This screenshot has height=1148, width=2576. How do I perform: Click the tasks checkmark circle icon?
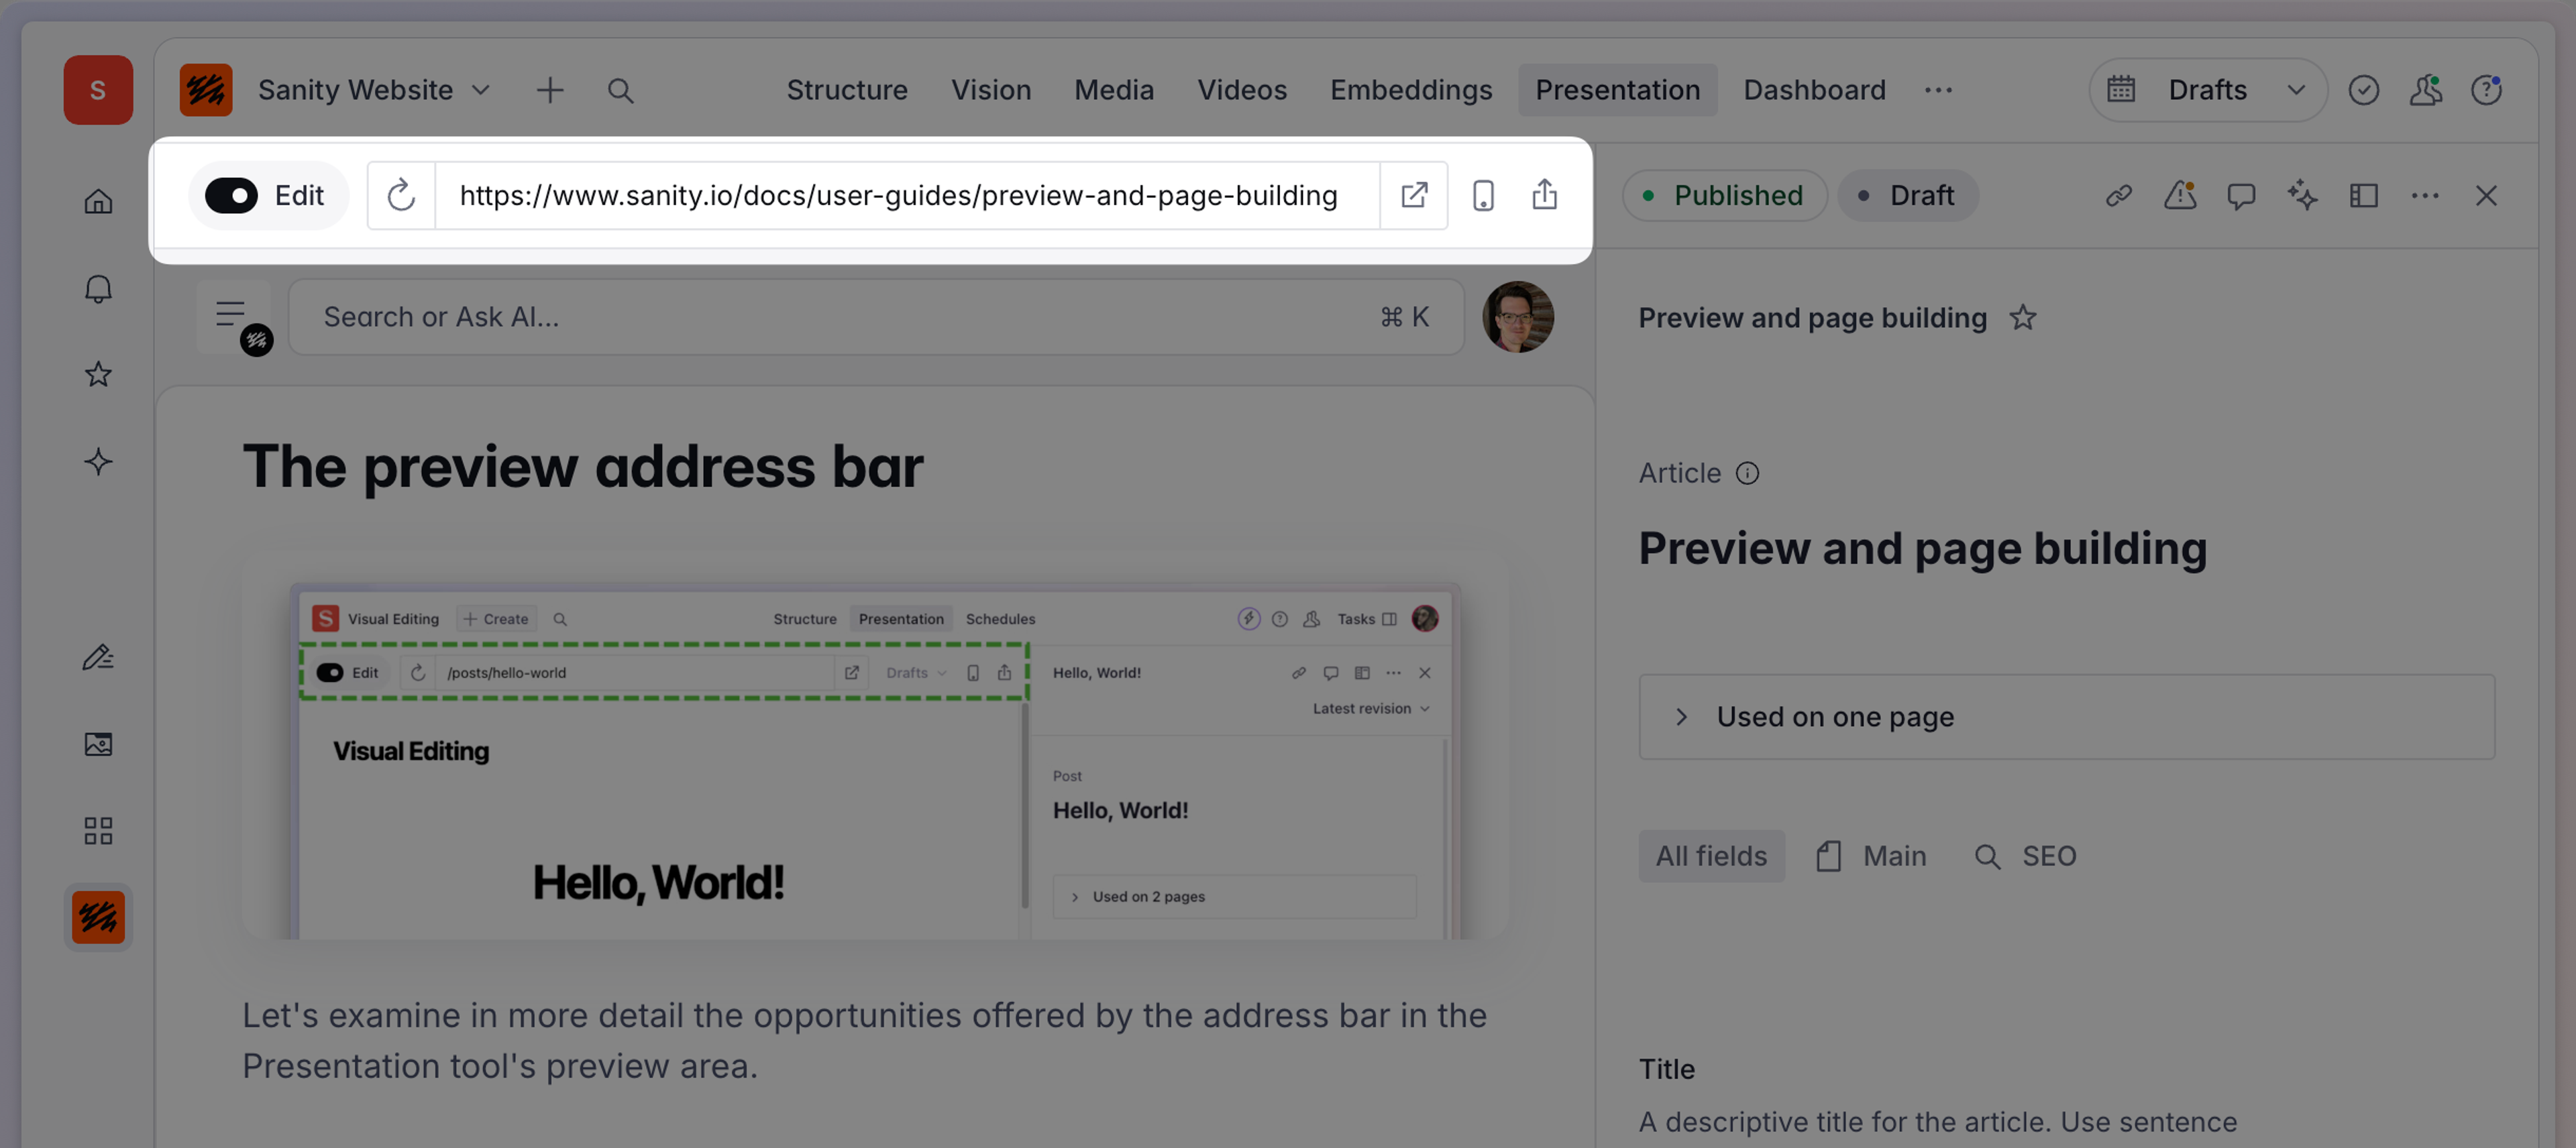pos(2363,90)
